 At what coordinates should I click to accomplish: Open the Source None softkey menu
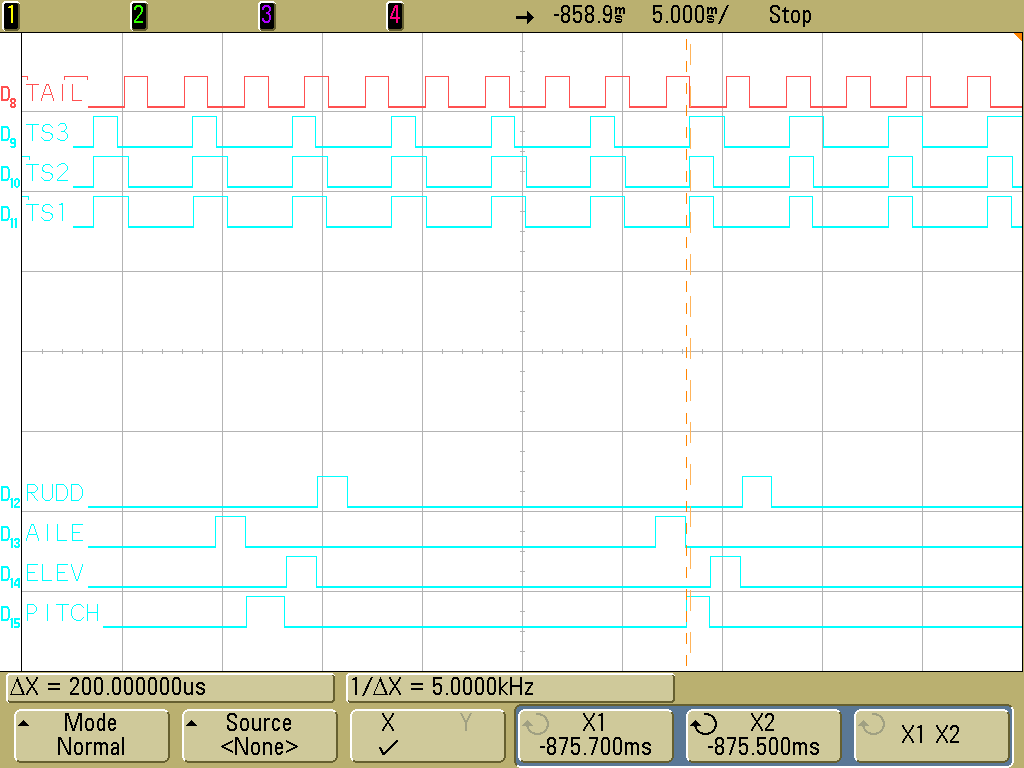pos(259,735)
